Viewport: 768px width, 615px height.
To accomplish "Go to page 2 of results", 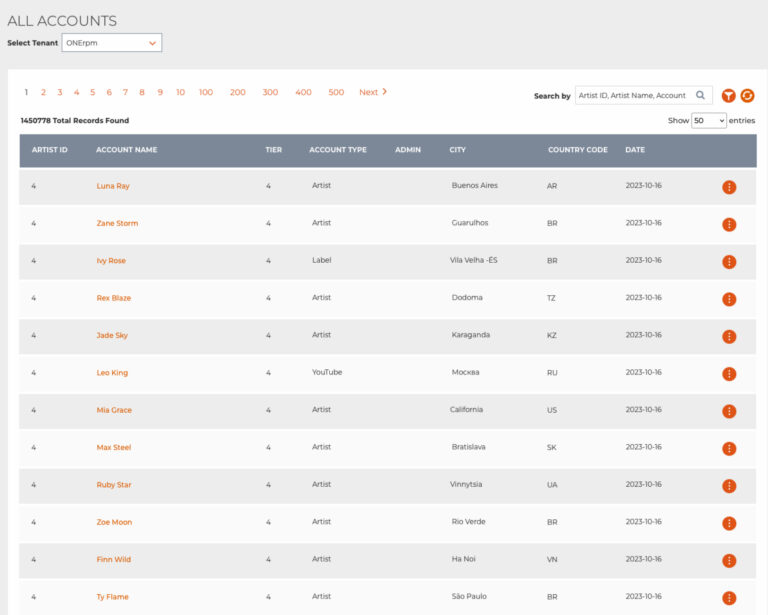I will [43, 92].
